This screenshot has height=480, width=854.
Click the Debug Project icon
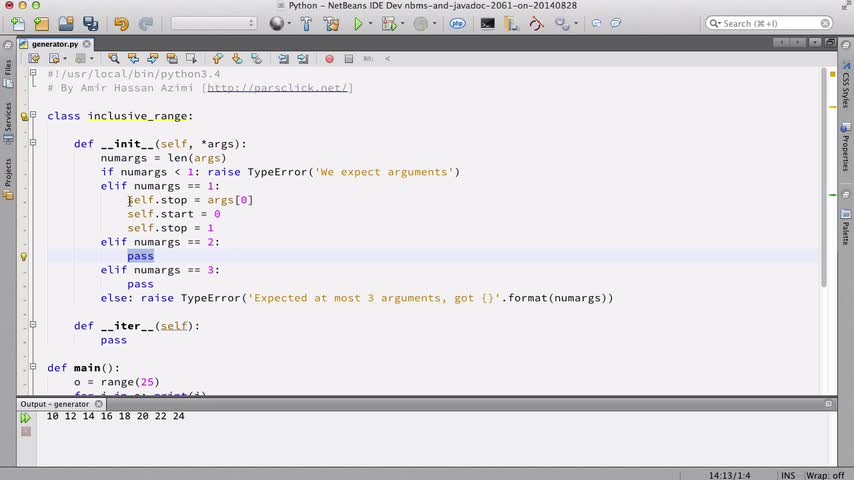[x=389, y=23]
